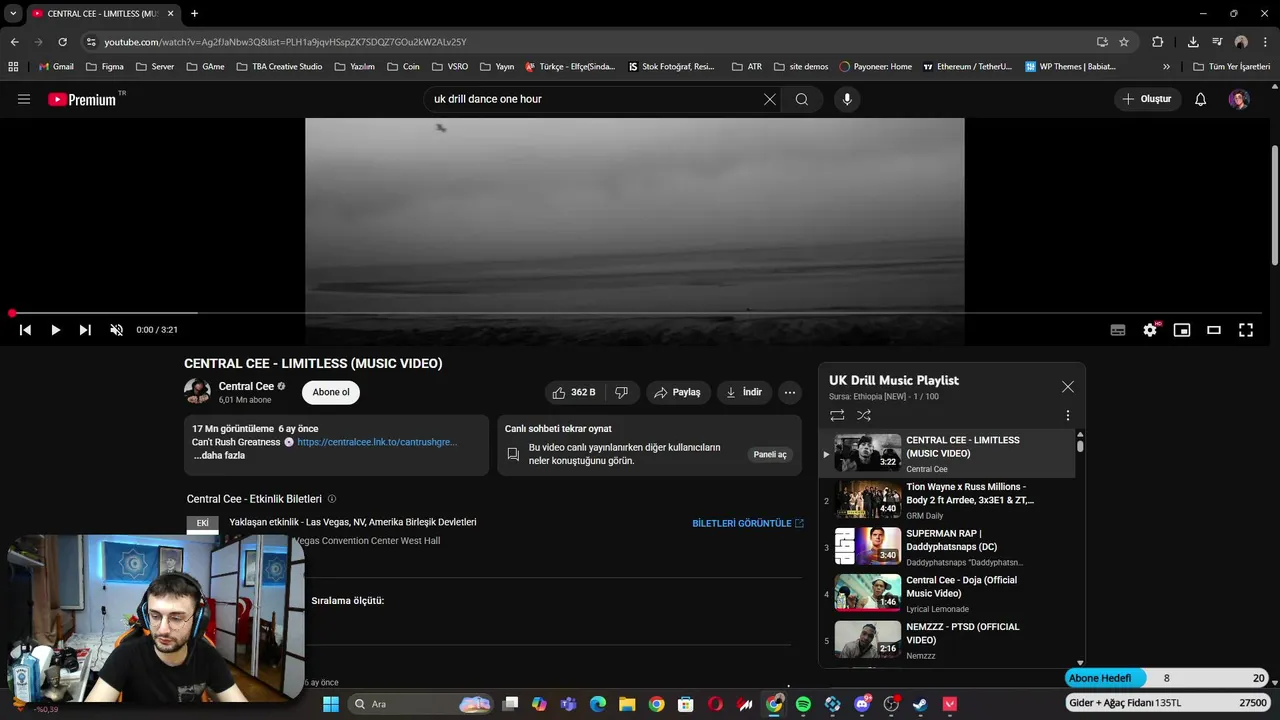This screenshot has width=1280, height=720.
Task: Clear the search box text
Action: click(x=769, y=99)
